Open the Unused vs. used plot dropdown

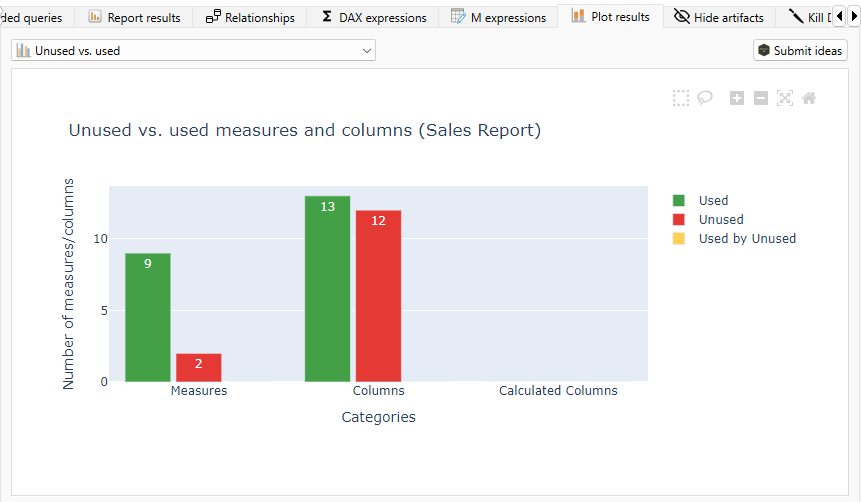pyautogui.click(x=194, y=50)
